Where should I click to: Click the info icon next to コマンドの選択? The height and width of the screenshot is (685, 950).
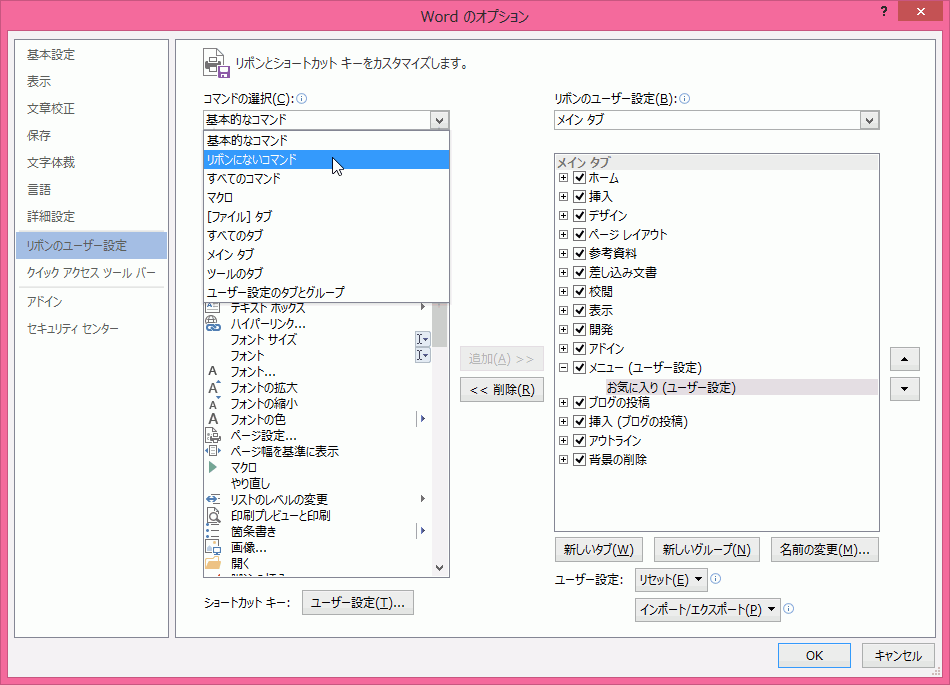(x=302, y=99)
